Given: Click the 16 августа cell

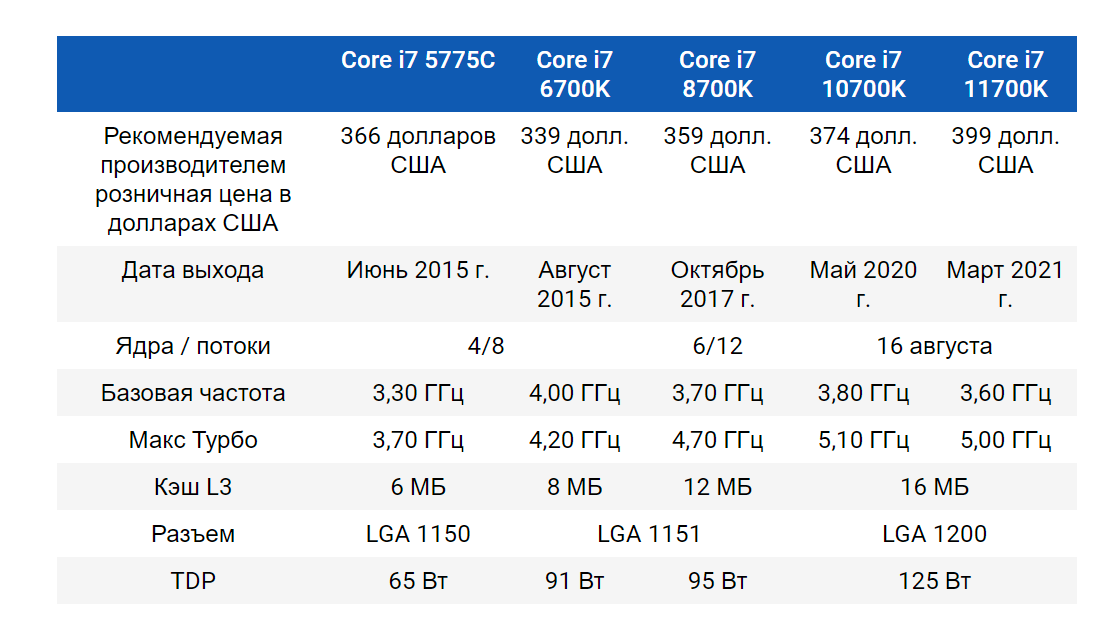Looking at the screenshot, I should coord(935,346).
